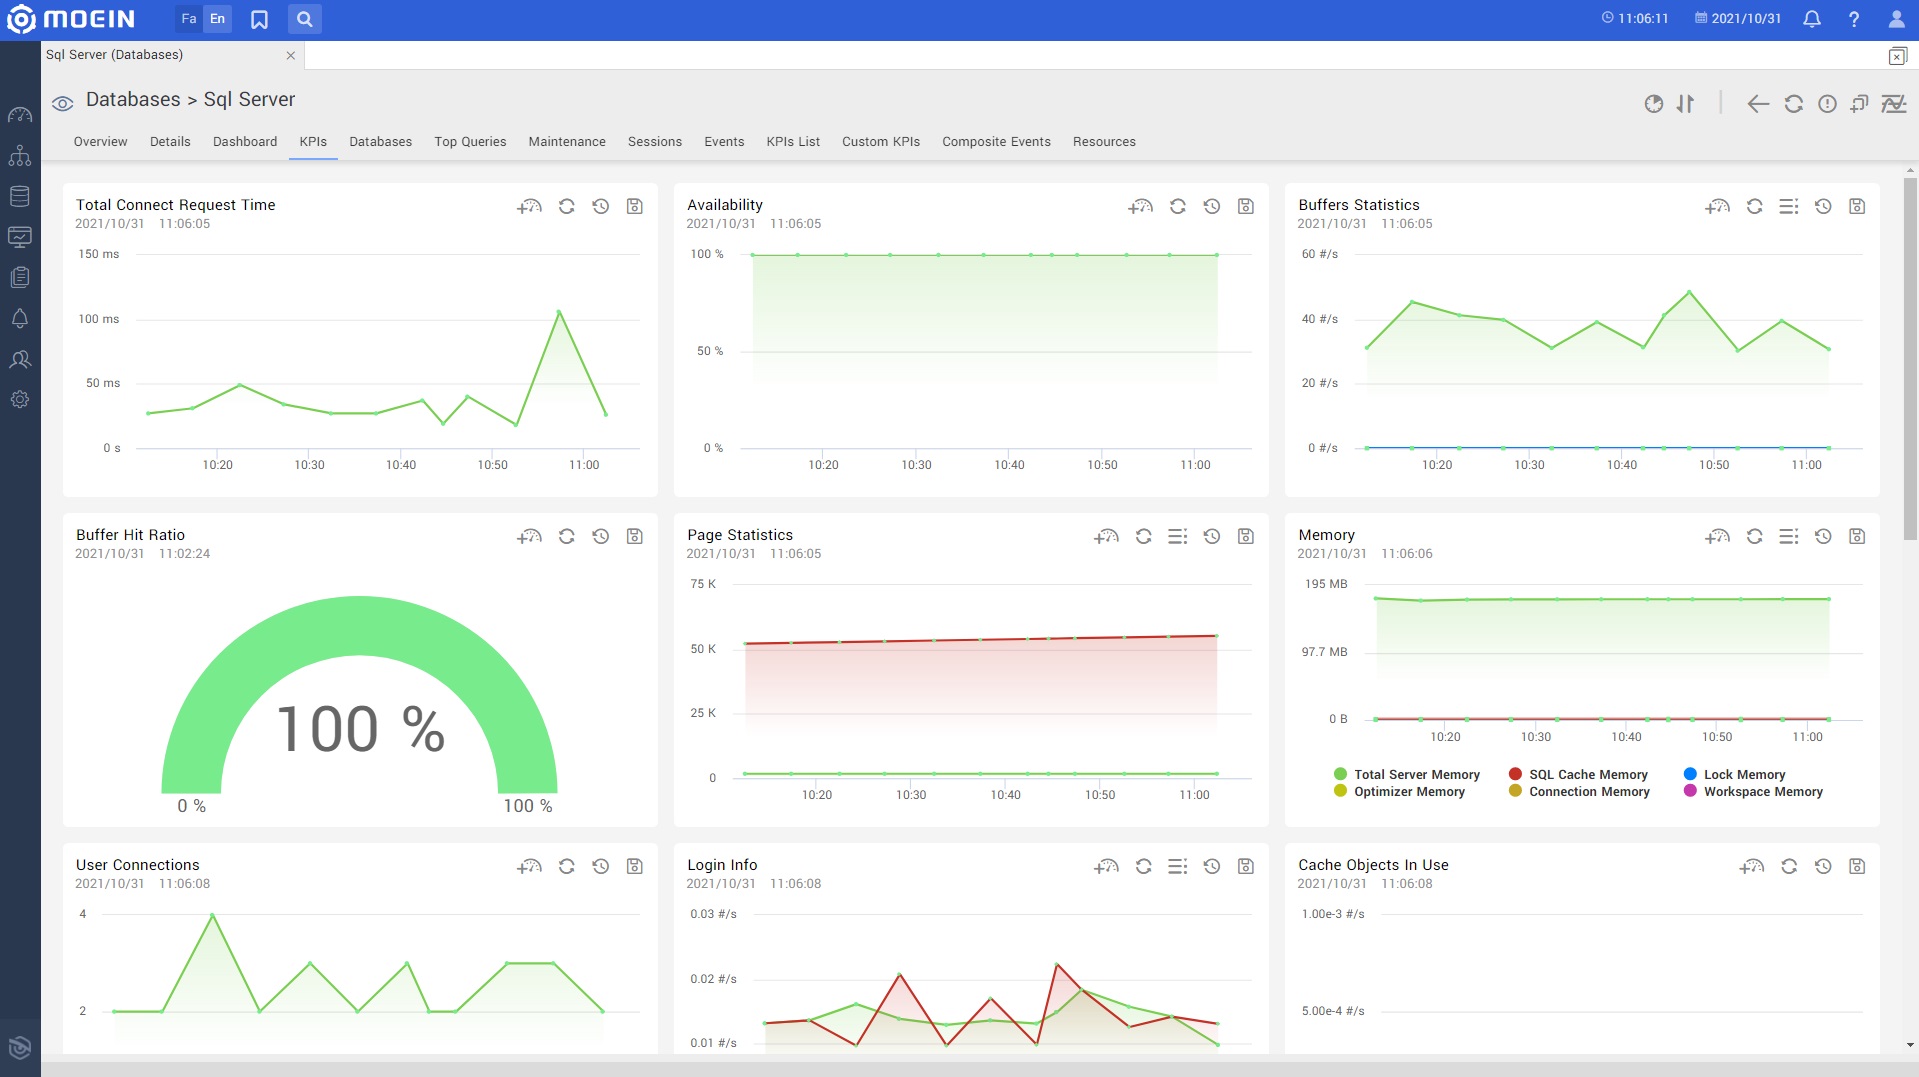Expand the Page Statistics legend list
This screenshot has height=1077, width=1919.
[x=1177, y=536]
